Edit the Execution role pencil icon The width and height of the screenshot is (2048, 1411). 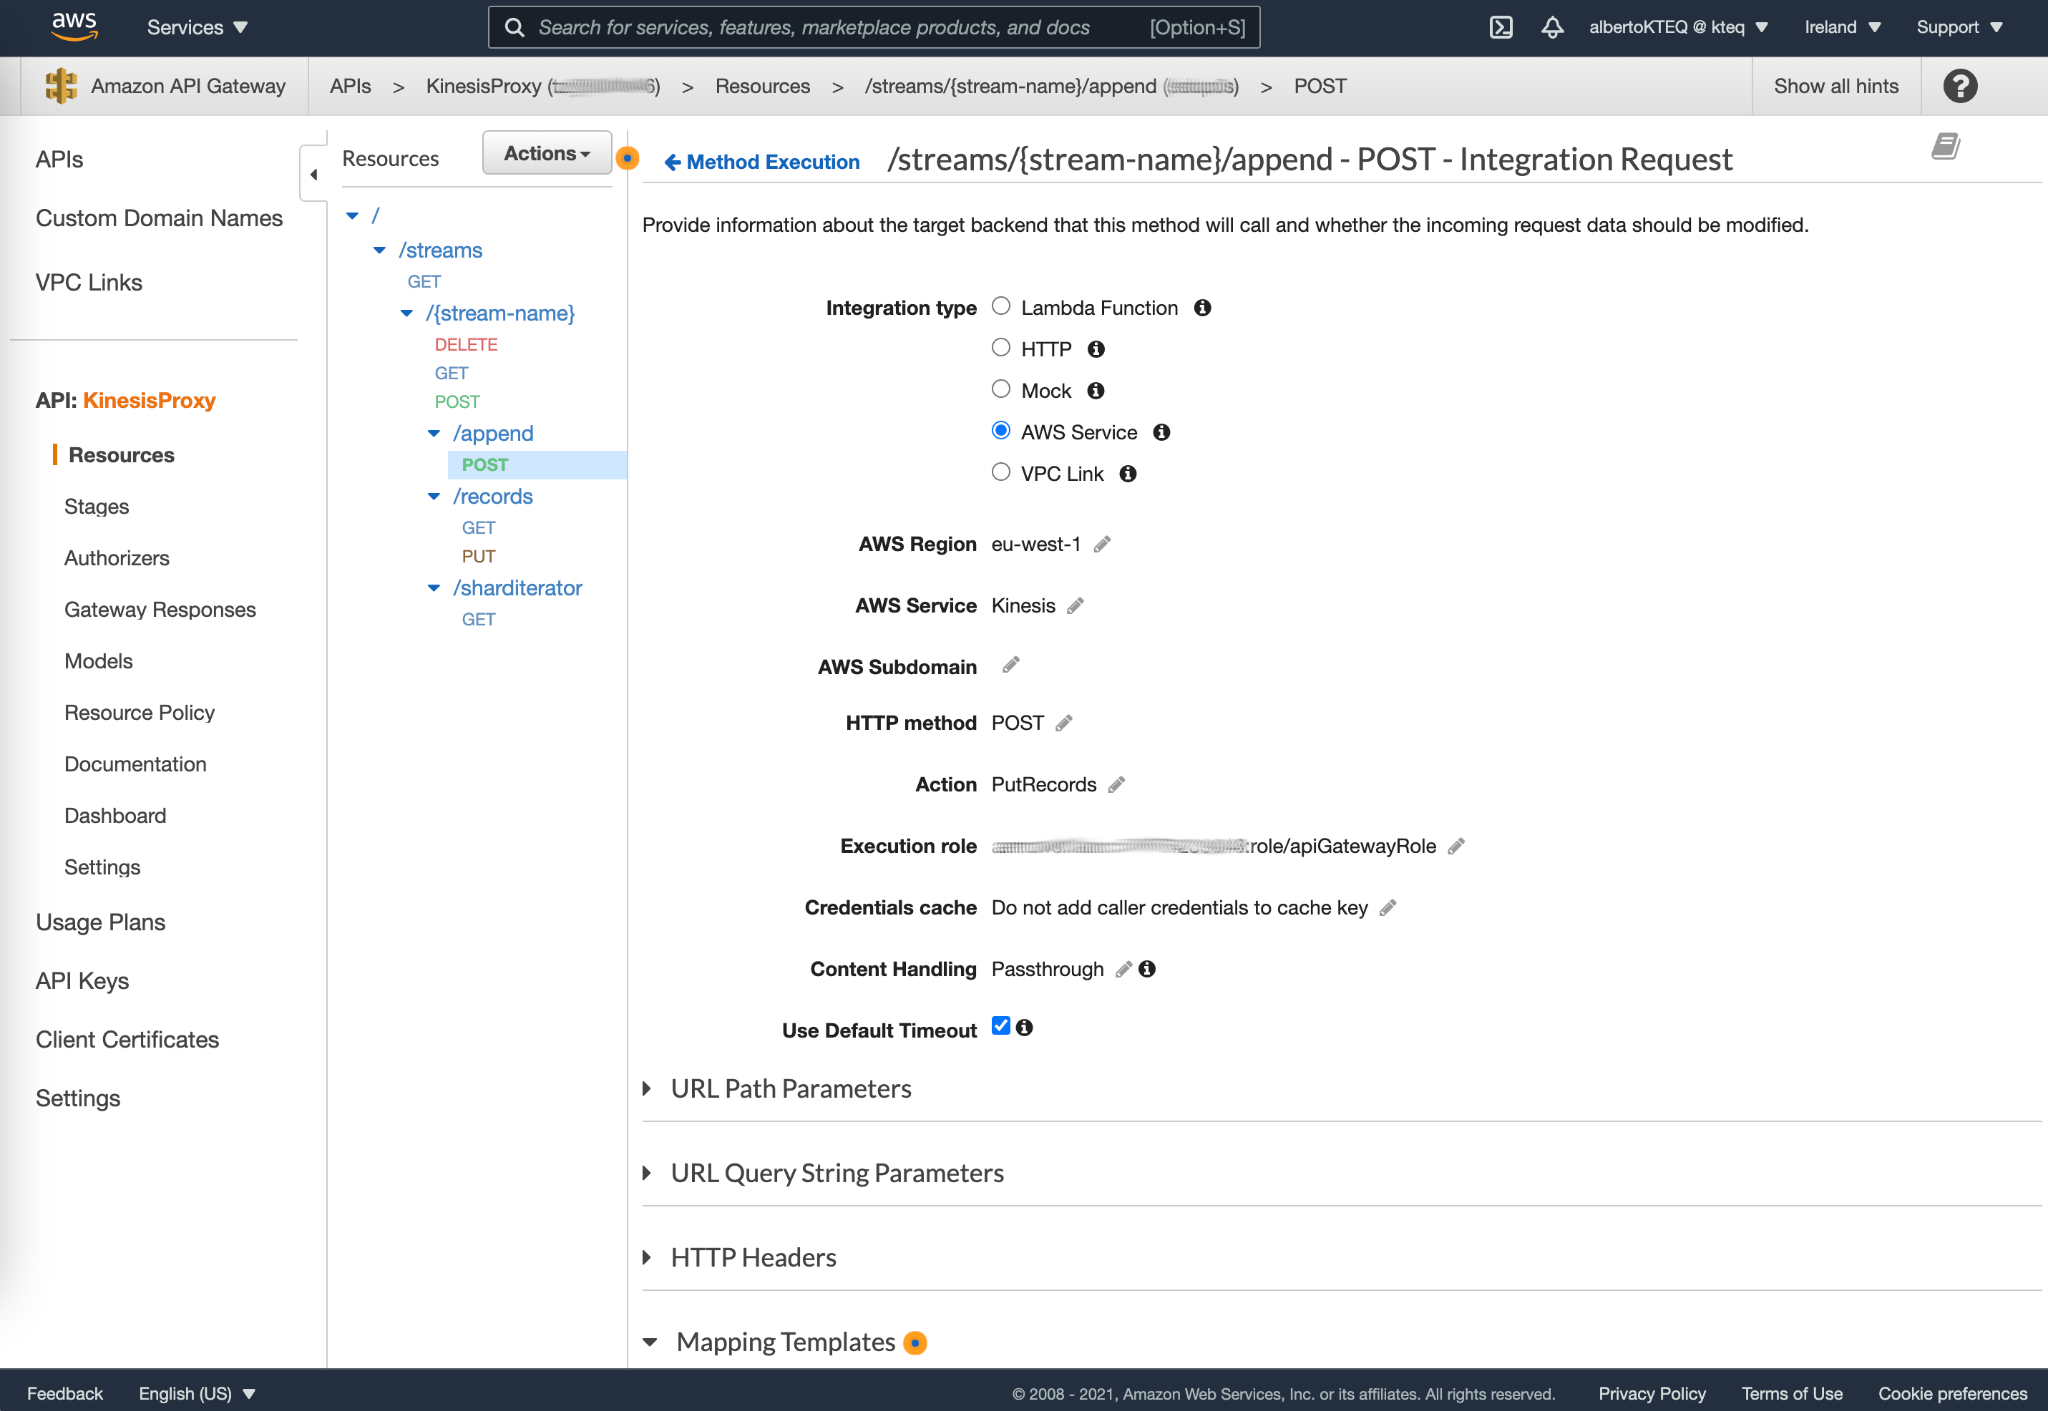(x=1456, y=846)
